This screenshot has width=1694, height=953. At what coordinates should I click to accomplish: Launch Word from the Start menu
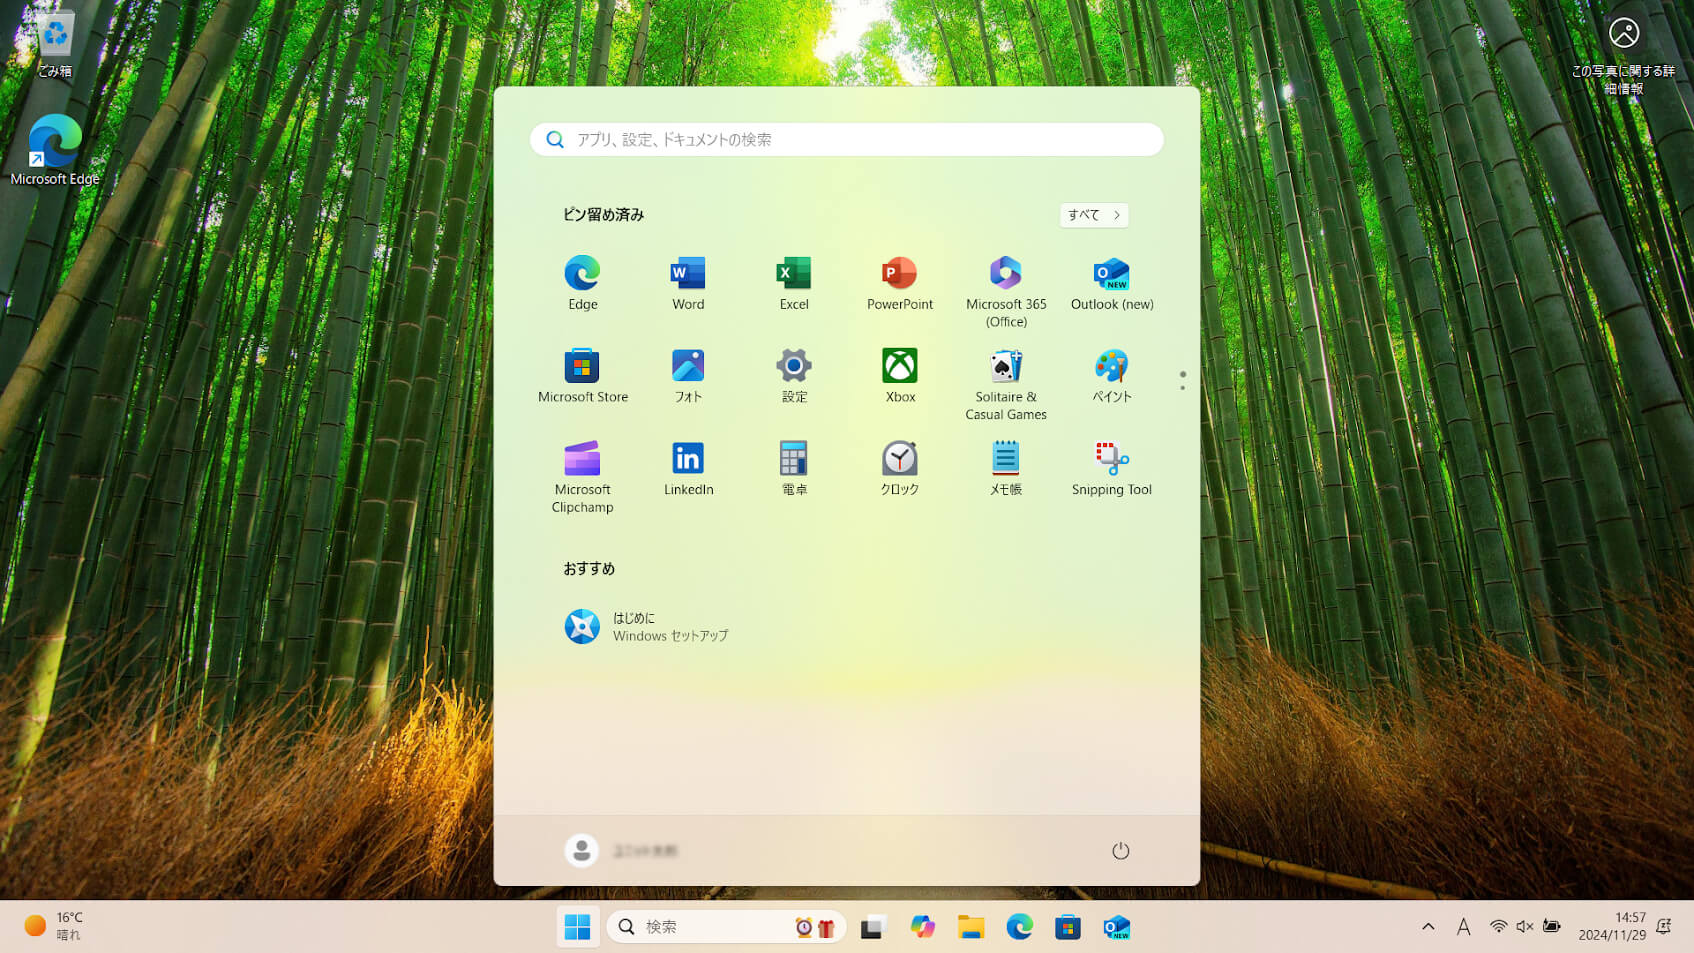688,283
